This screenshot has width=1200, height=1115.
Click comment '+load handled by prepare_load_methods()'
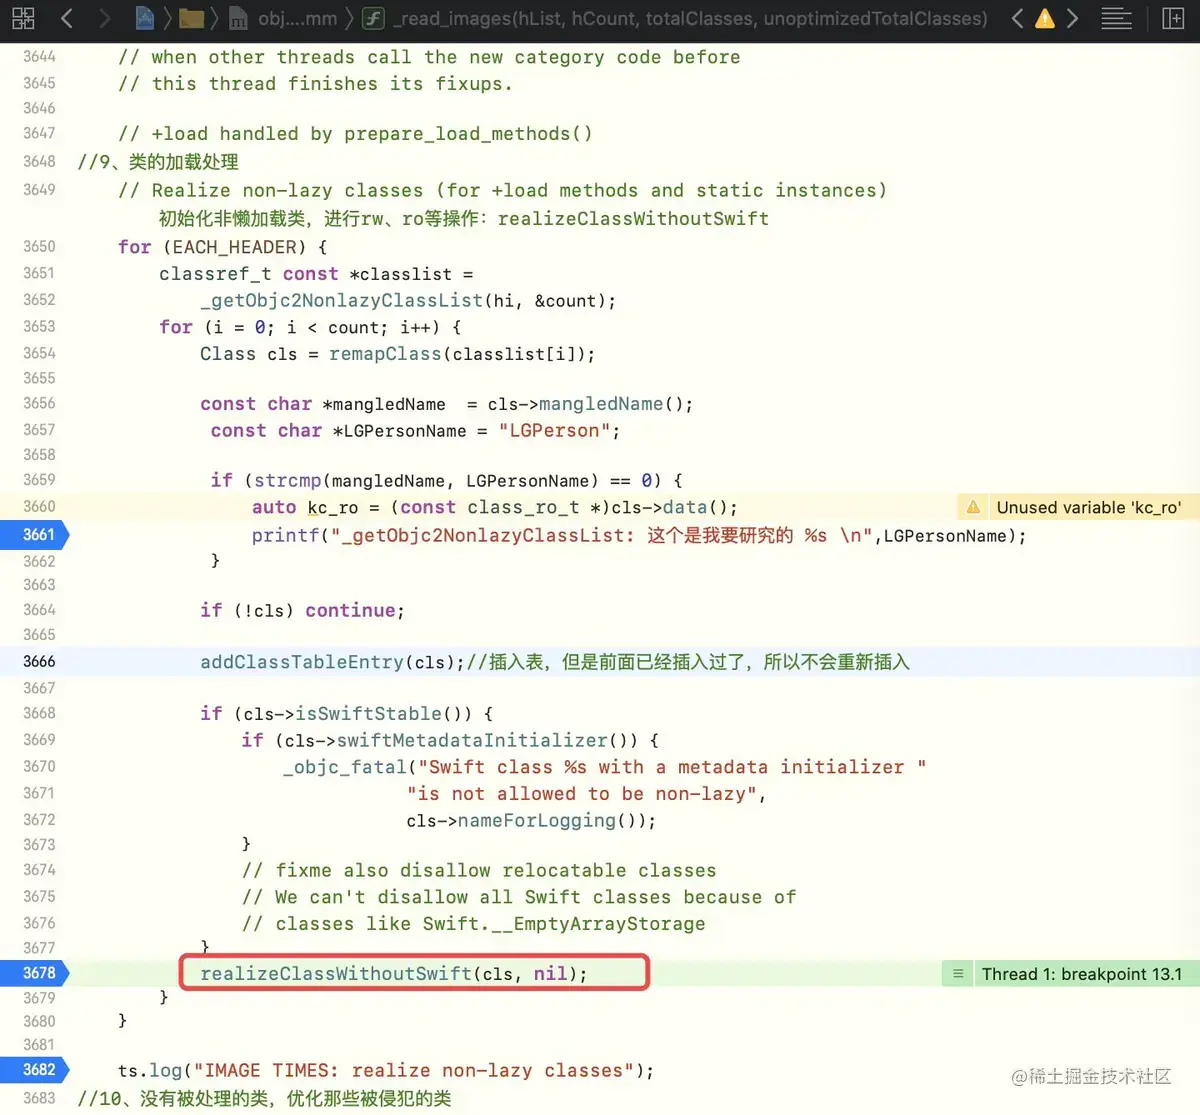(x=355, y=133)
